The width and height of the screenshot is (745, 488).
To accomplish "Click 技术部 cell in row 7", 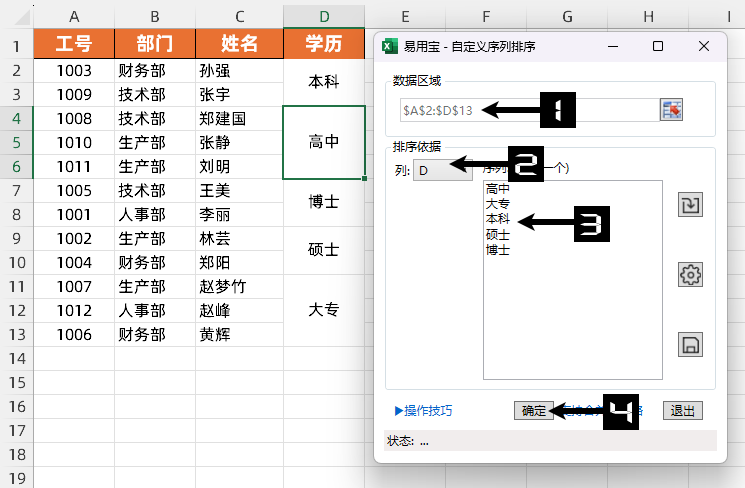I will coord(155,191).
